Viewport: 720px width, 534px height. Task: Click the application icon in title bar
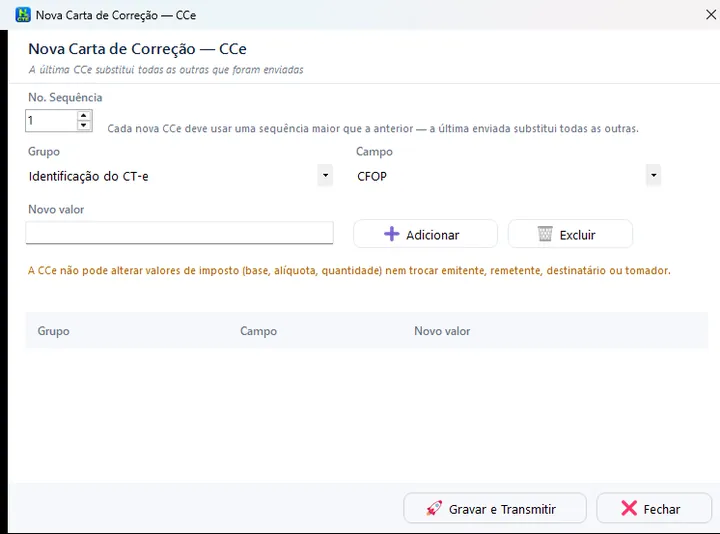coord(23,15)
